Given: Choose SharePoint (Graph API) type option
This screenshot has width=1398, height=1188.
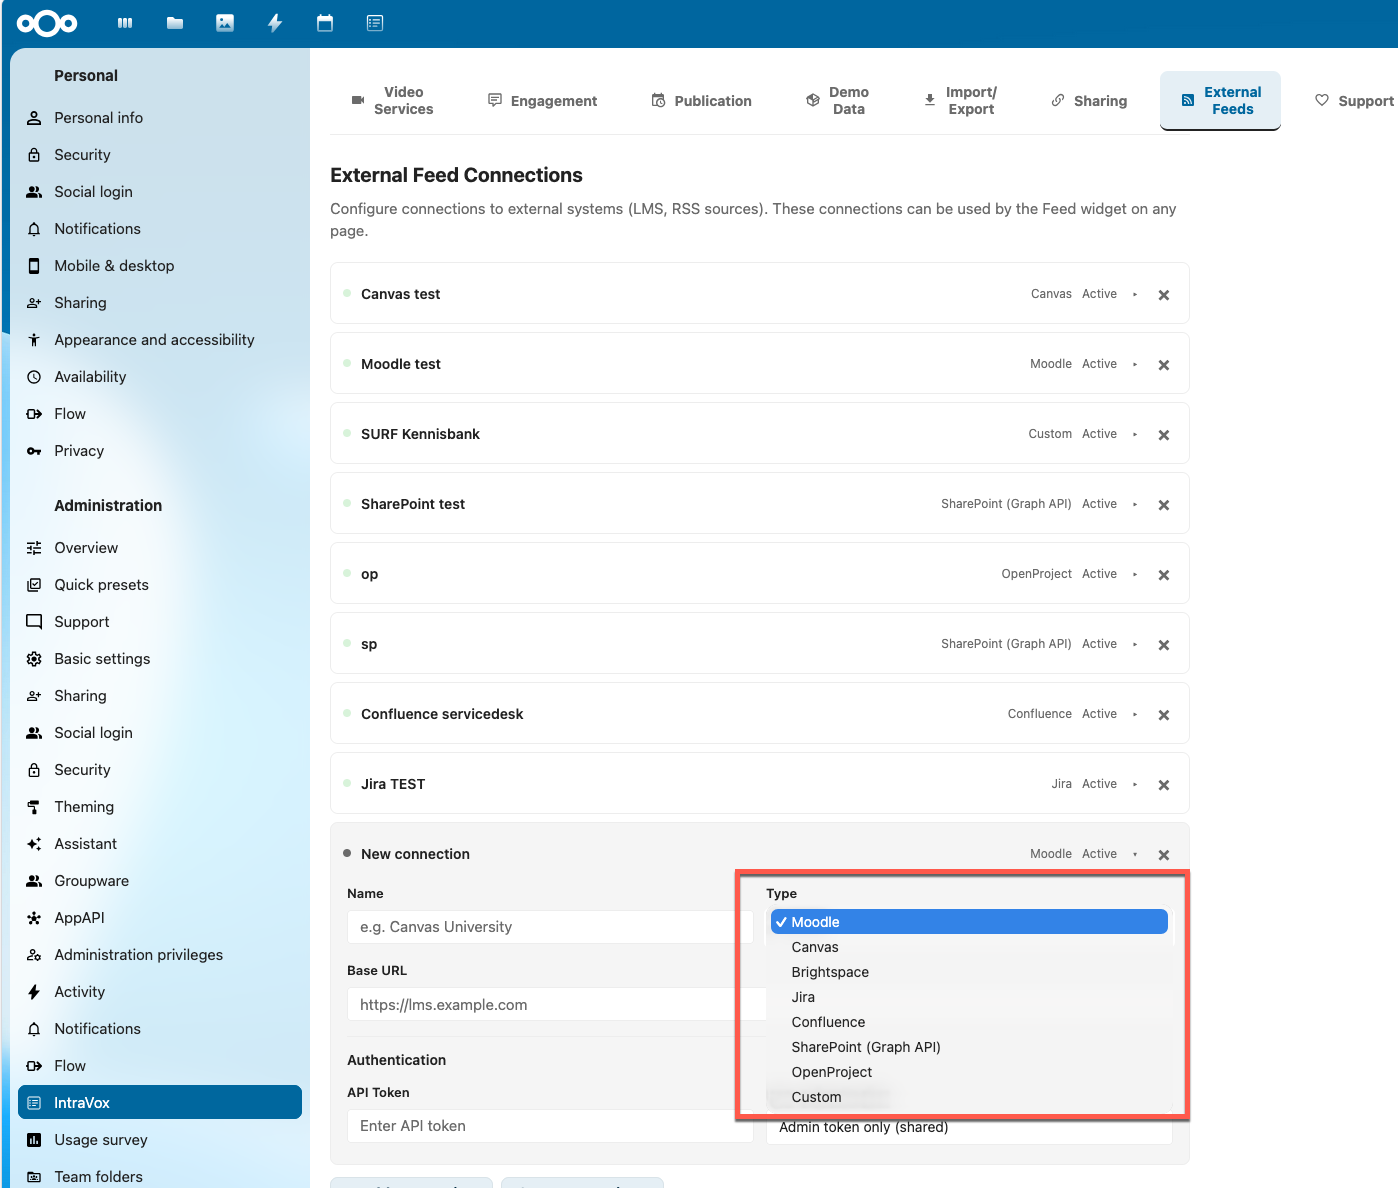Looking at the screenshot, I should pyautogui.click(x=969, y=1047).
